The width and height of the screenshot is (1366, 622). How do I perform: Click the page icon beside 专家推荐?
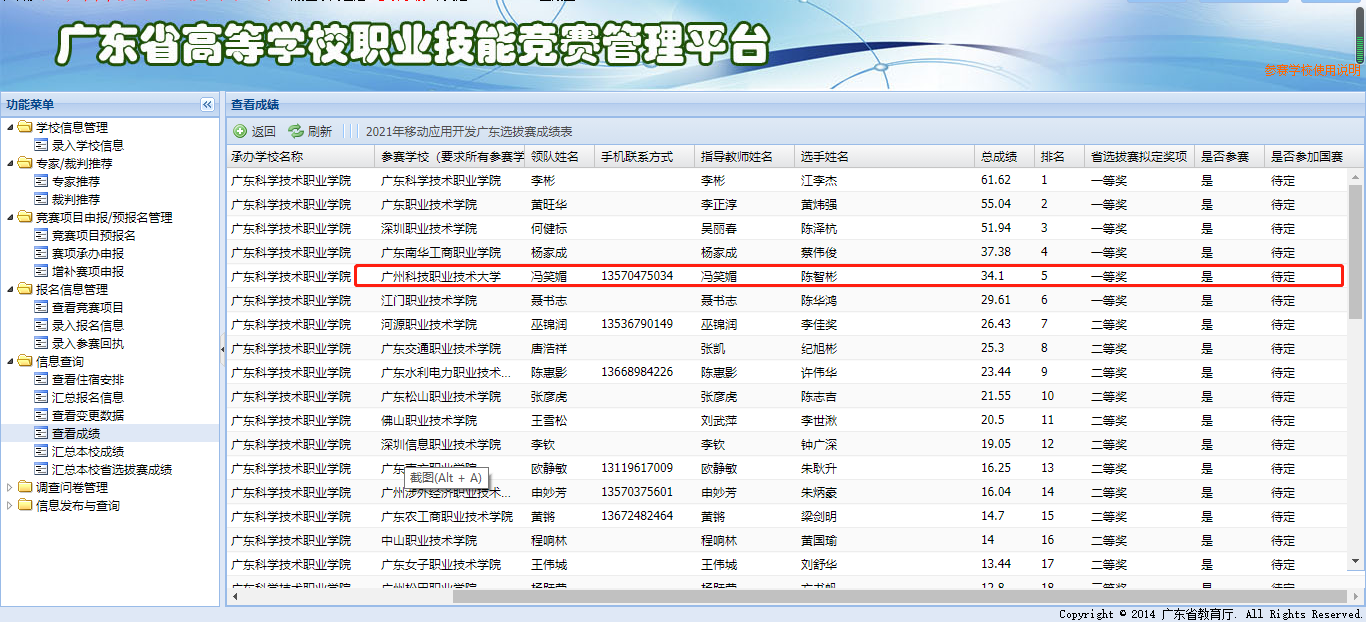(x=41, y=181)
